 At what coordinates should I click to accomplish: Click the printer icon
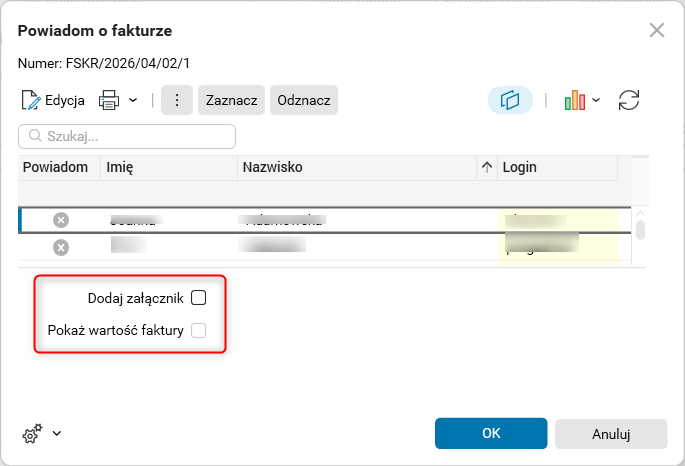109,100
